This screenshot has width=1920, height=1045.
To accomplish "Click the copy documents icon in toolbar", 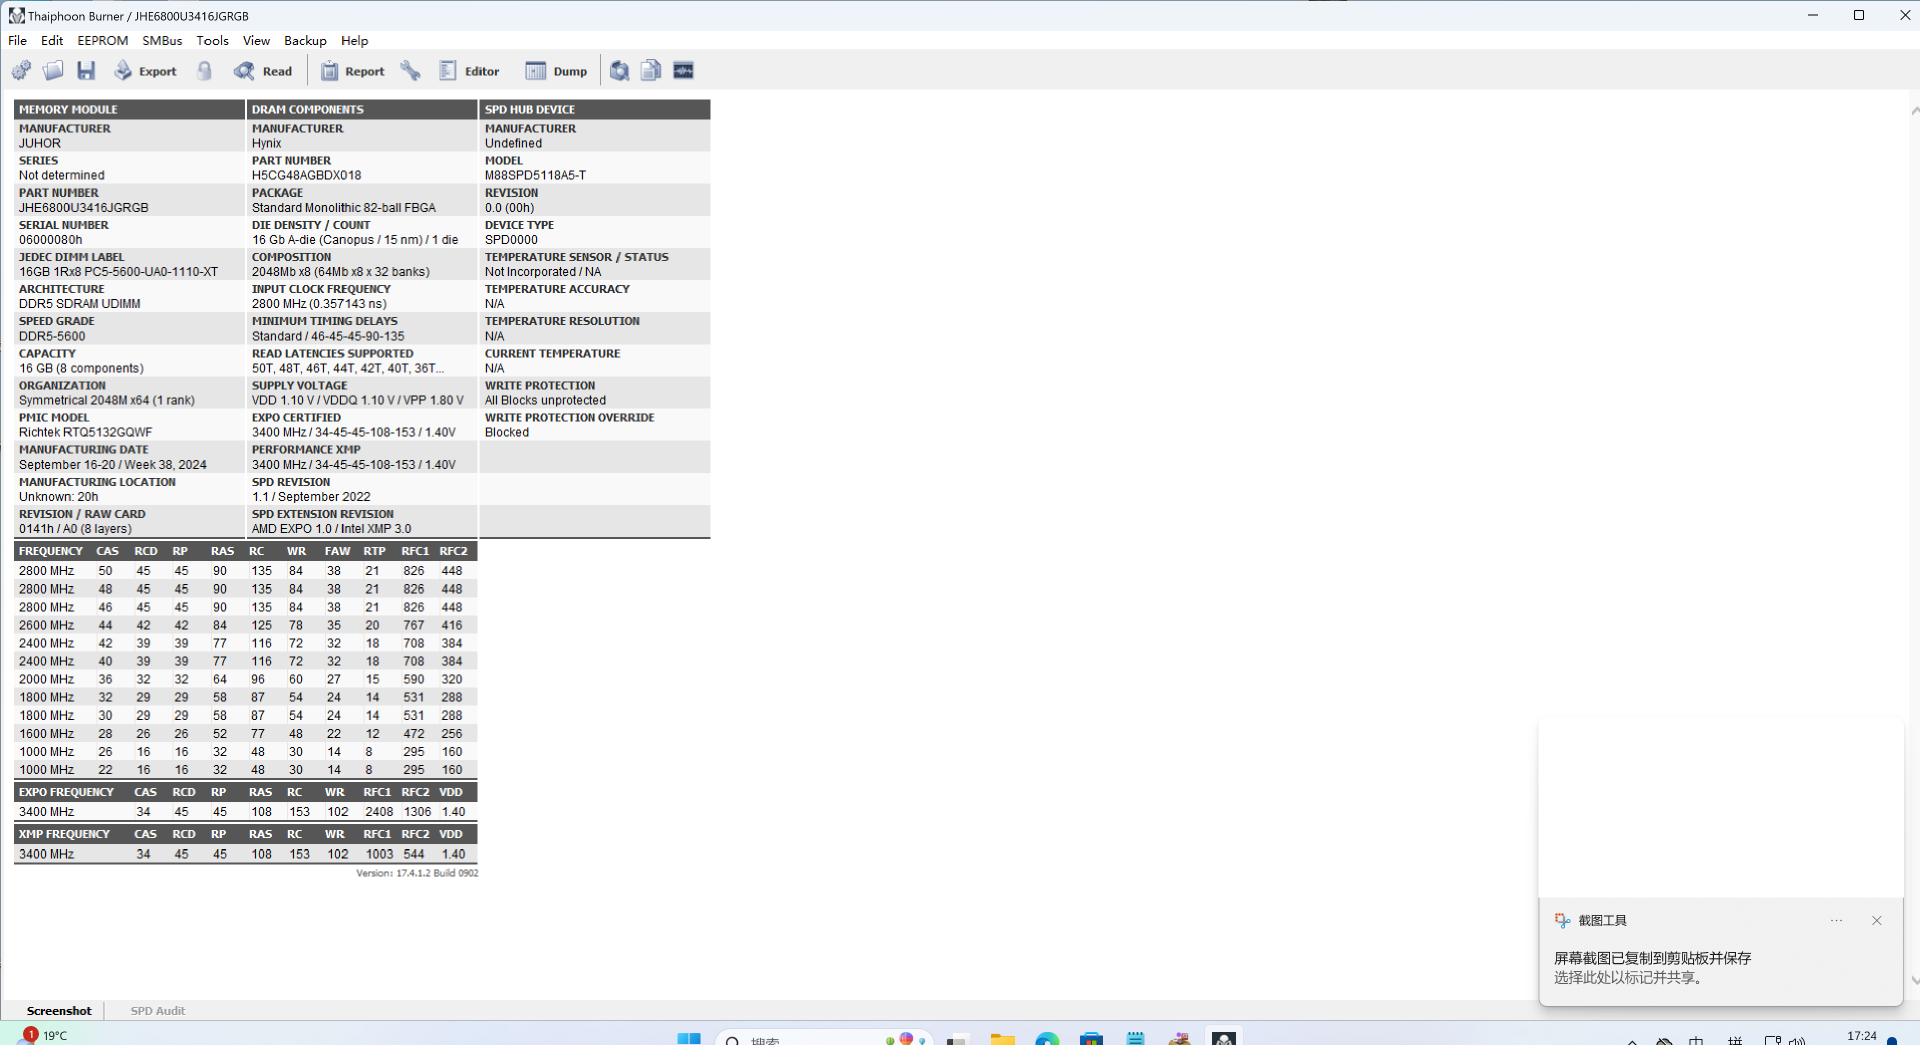I will [651, 71].
